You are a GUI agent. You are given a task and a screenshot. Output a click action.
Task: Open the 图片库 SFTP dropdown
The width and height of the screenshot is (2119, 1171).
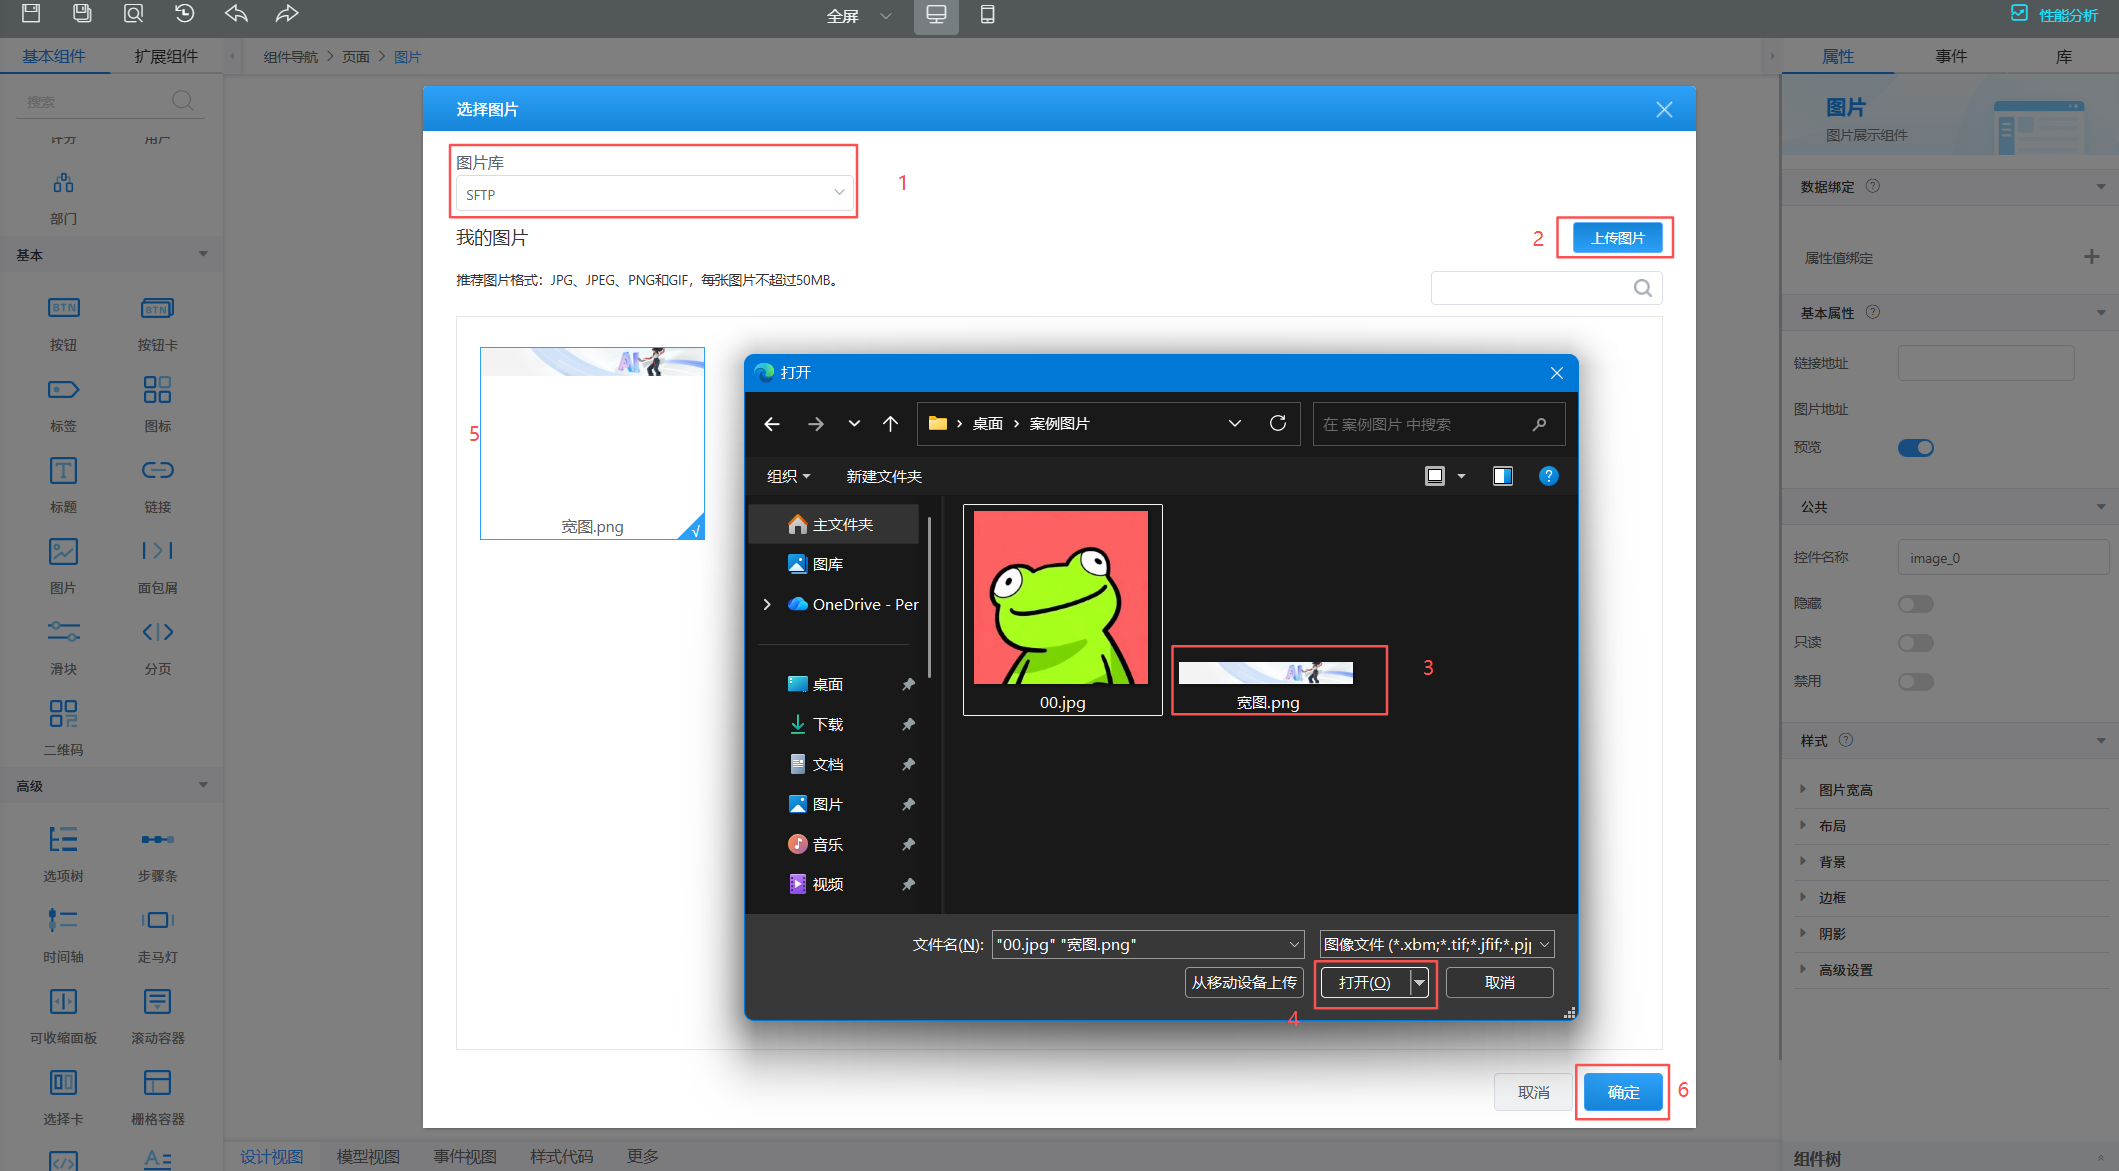click(654, 194)
